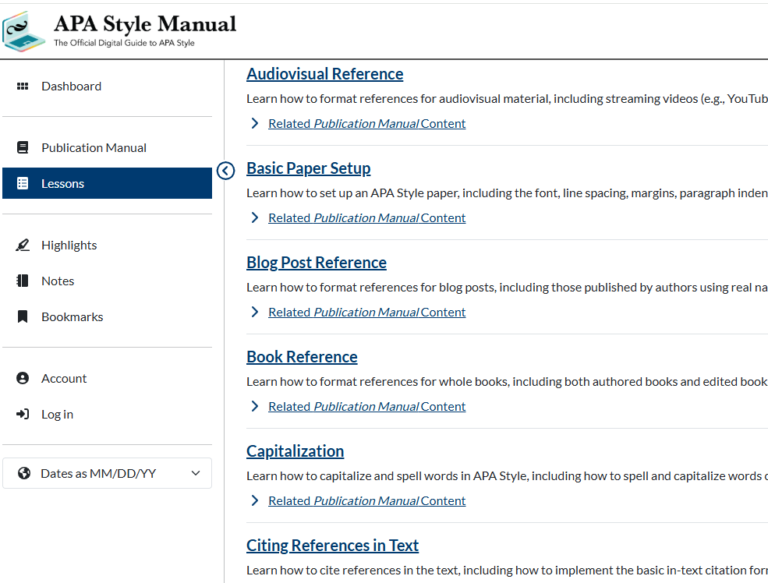Click the Log in arrow icon
768x583 pixels.
click(23, 415)
